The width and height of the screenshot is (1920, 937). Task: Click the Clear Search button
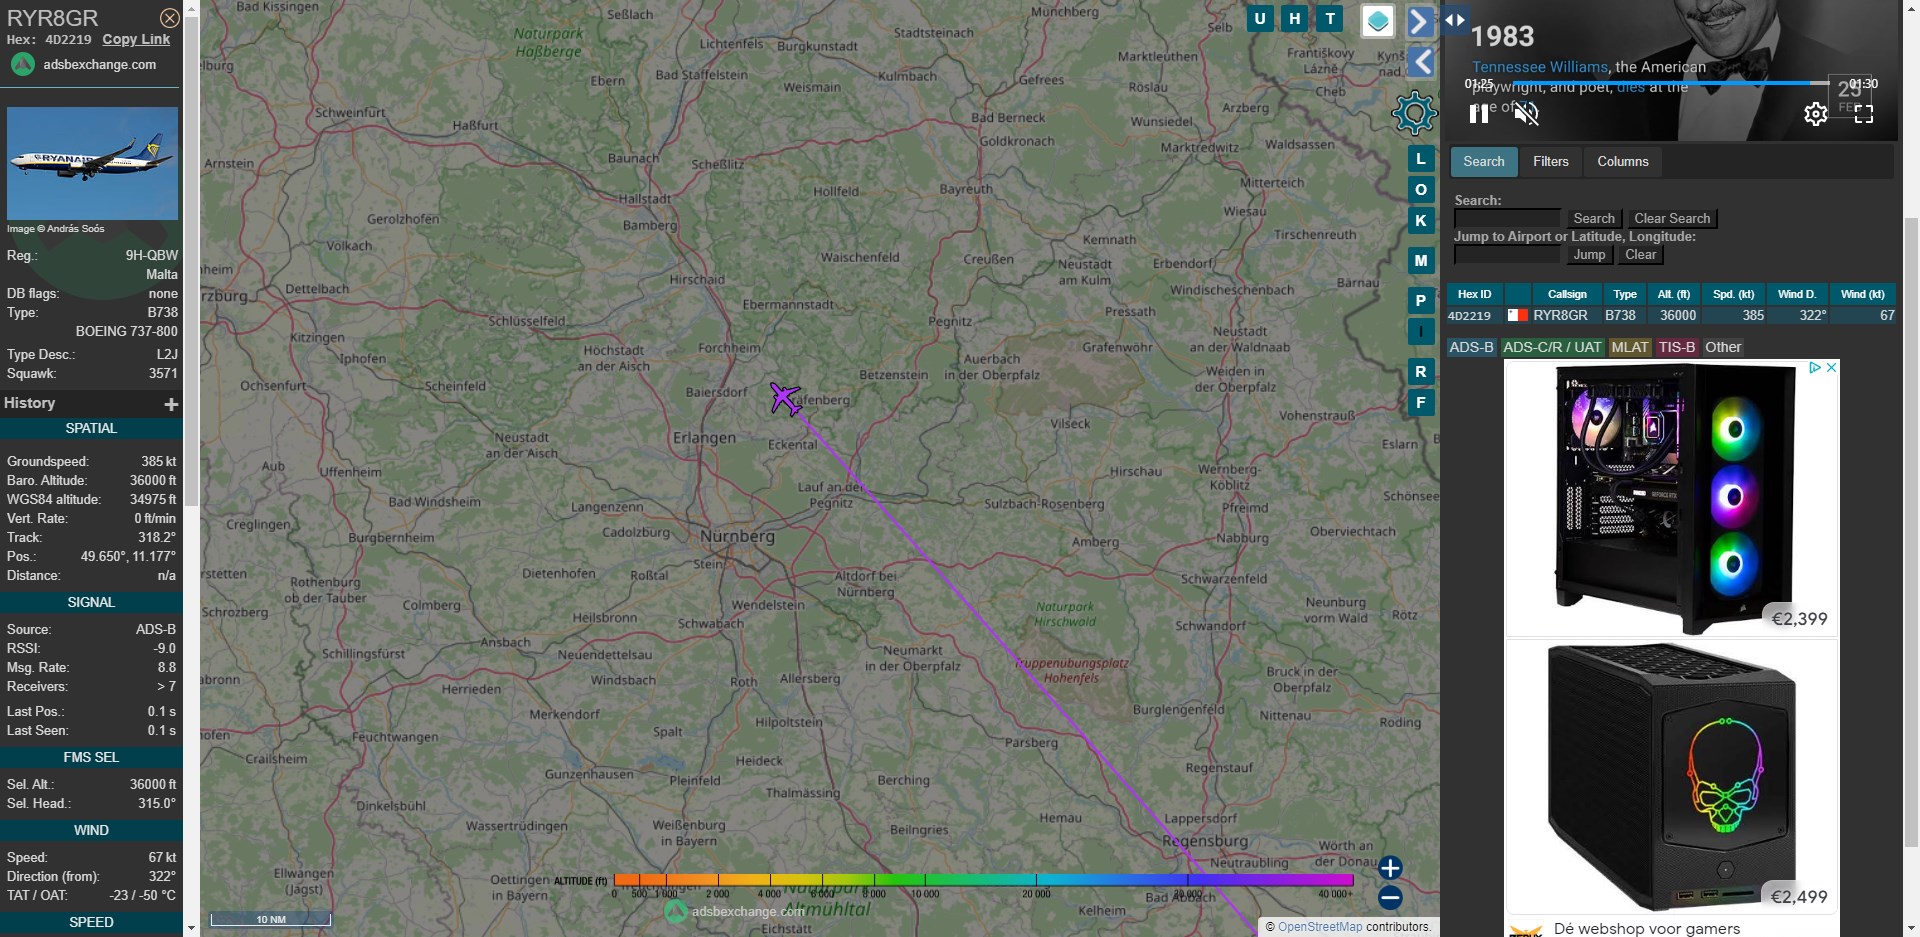(1671, 218)
